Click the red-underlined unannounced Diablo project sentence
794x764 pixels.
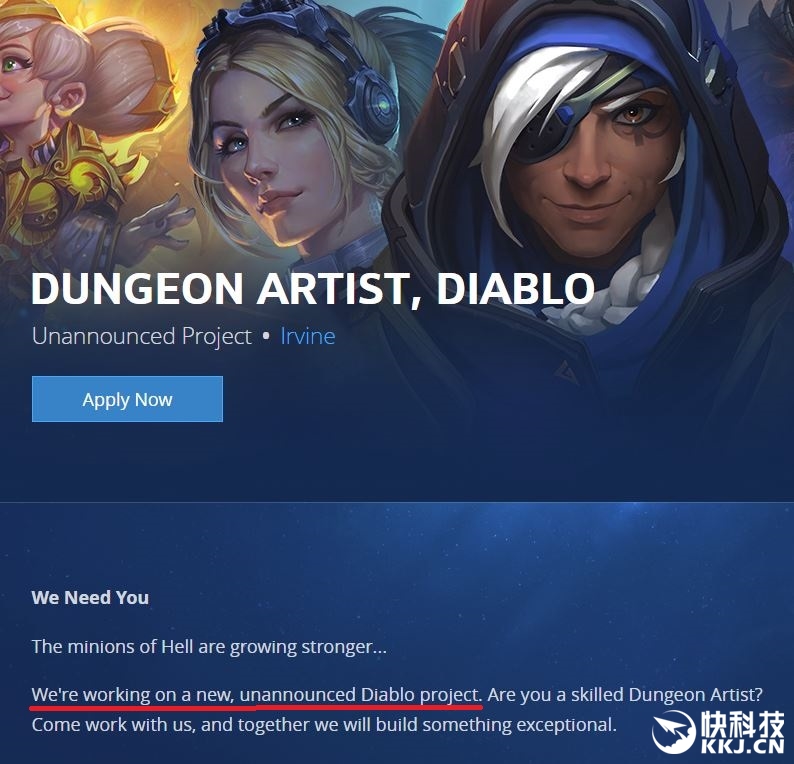pos(257,695)
